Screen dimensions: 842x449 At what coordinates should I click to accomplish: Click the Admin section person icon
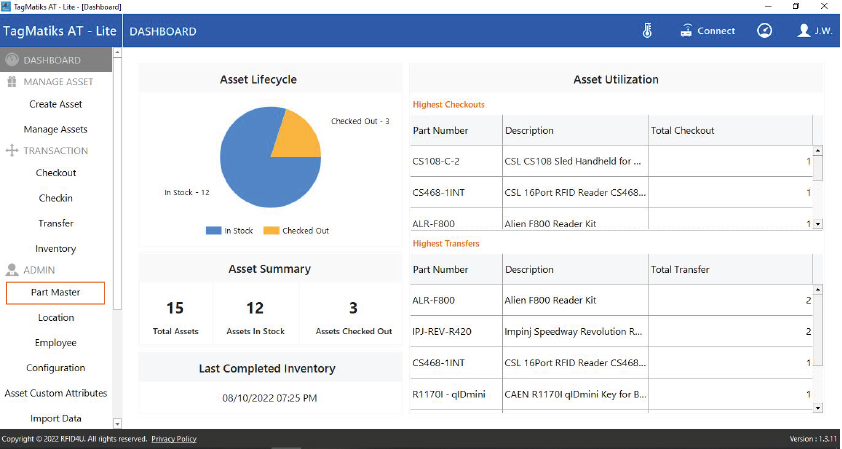tap(13, 270)
